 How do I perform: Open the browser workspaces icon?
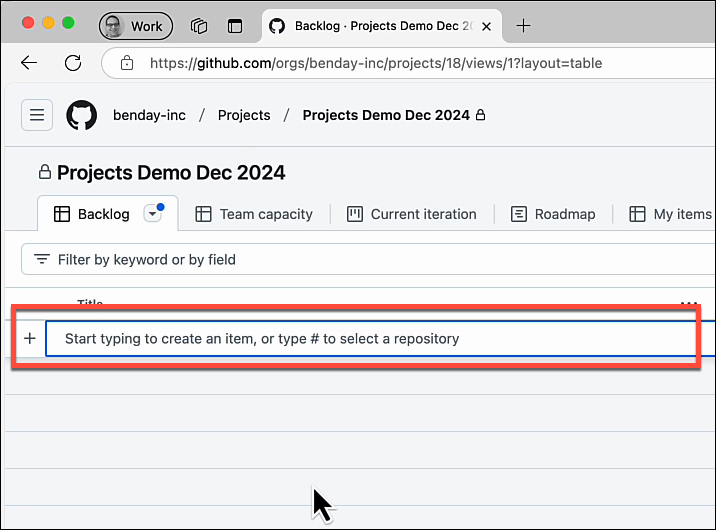[199, 26]
